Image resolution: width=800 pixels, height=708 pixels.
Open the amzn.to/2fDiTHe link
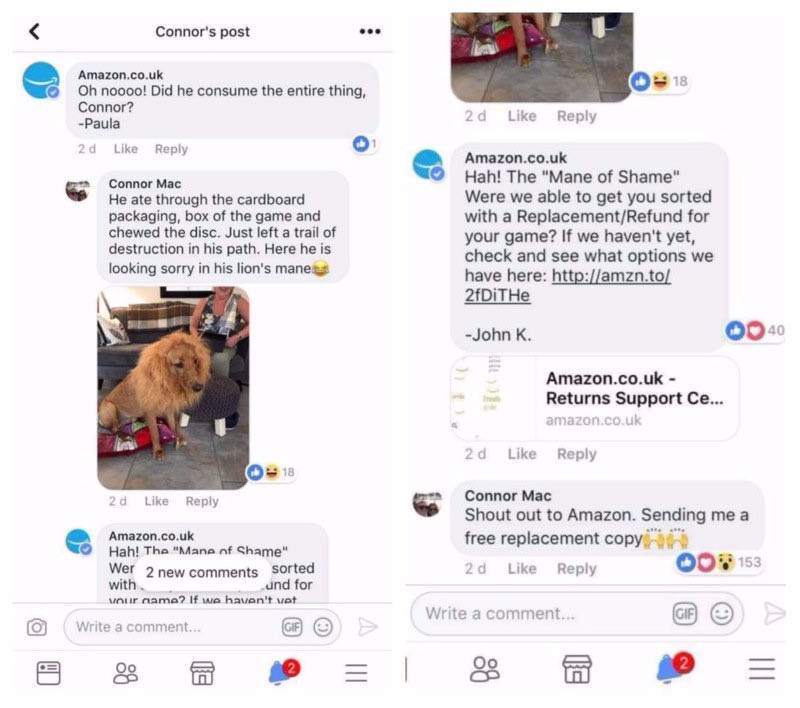pos(567,285)
